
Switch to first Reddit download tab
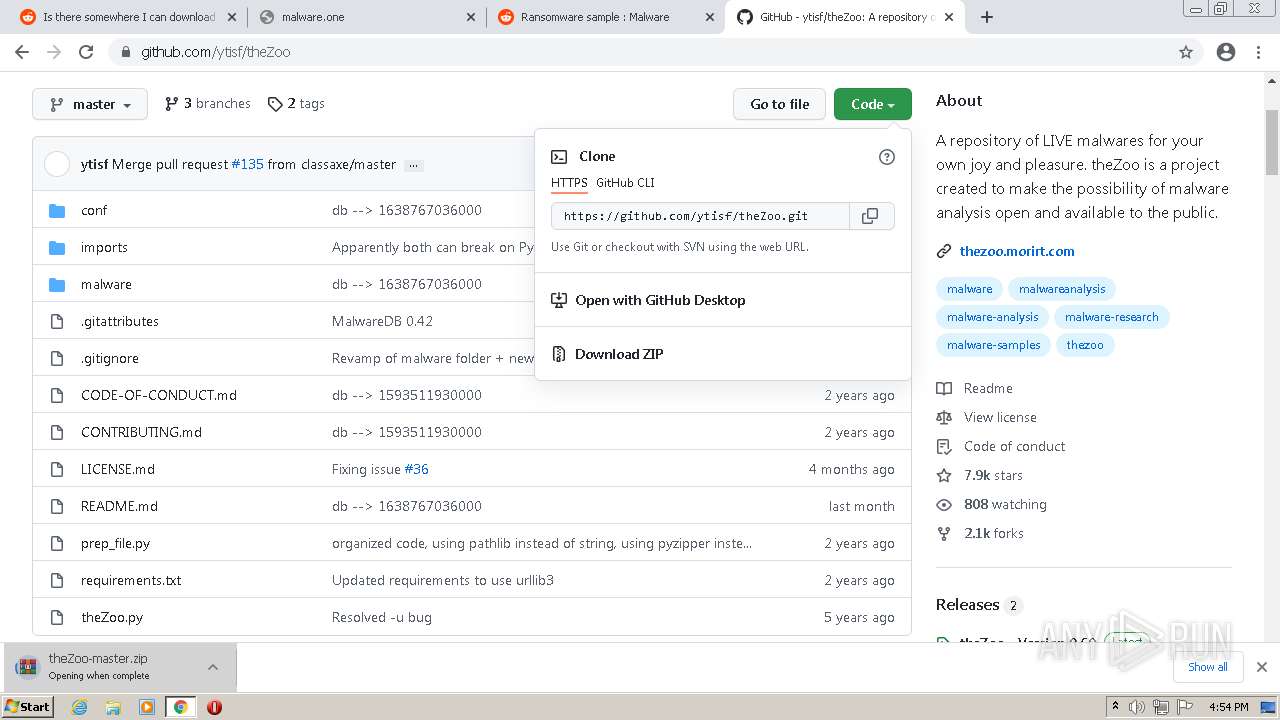click(x=128, y=17)
